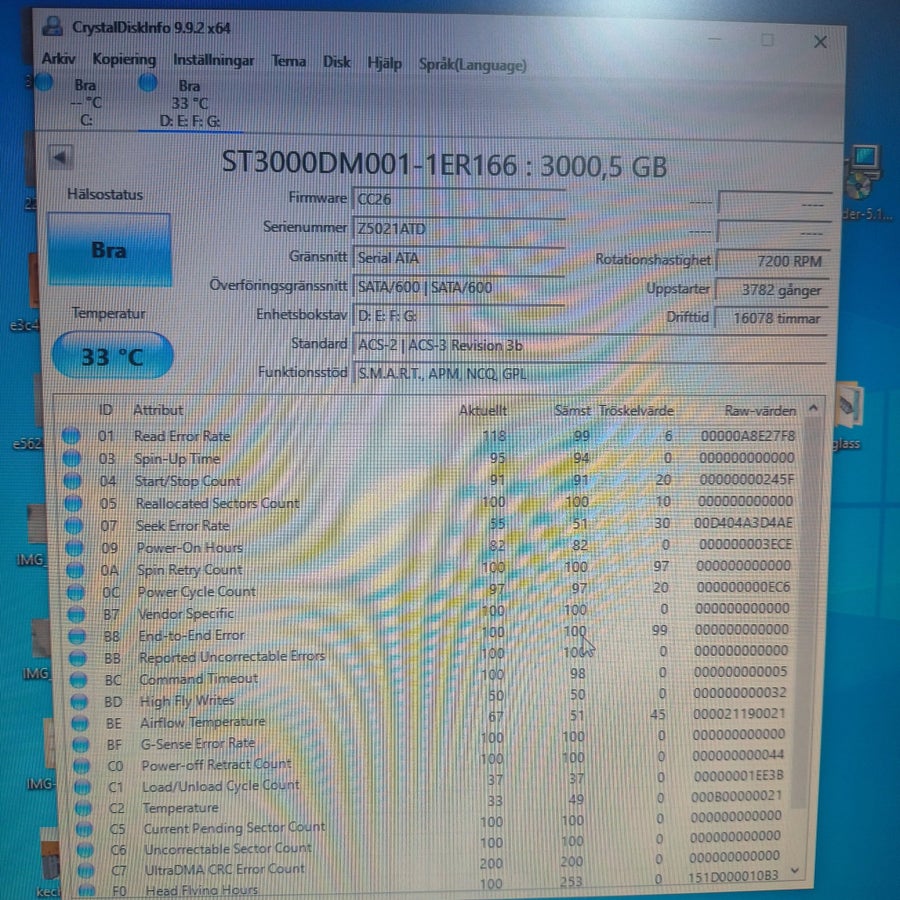This screenshot has width=900, height=900.
Task: Click the status icon for C2 Temperature
Action: (x=84, y=808)
